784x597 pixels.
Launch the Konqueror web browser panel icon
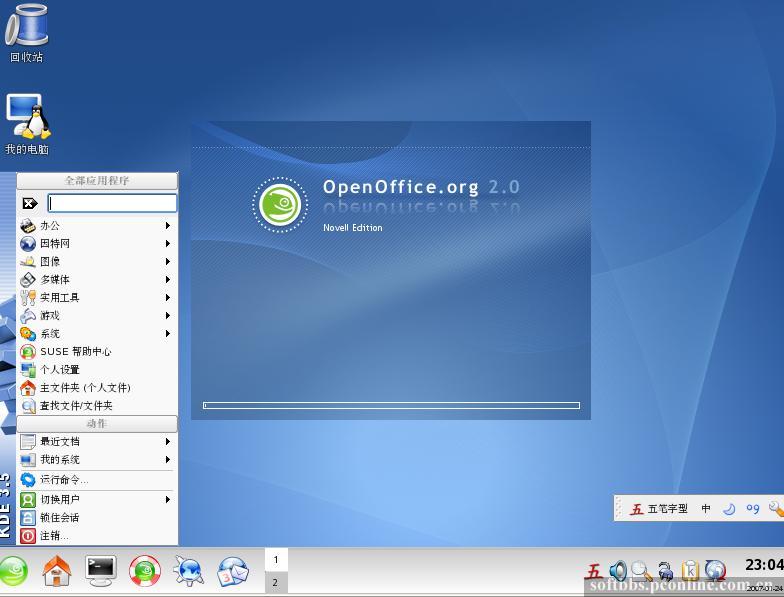click(188, 570)
